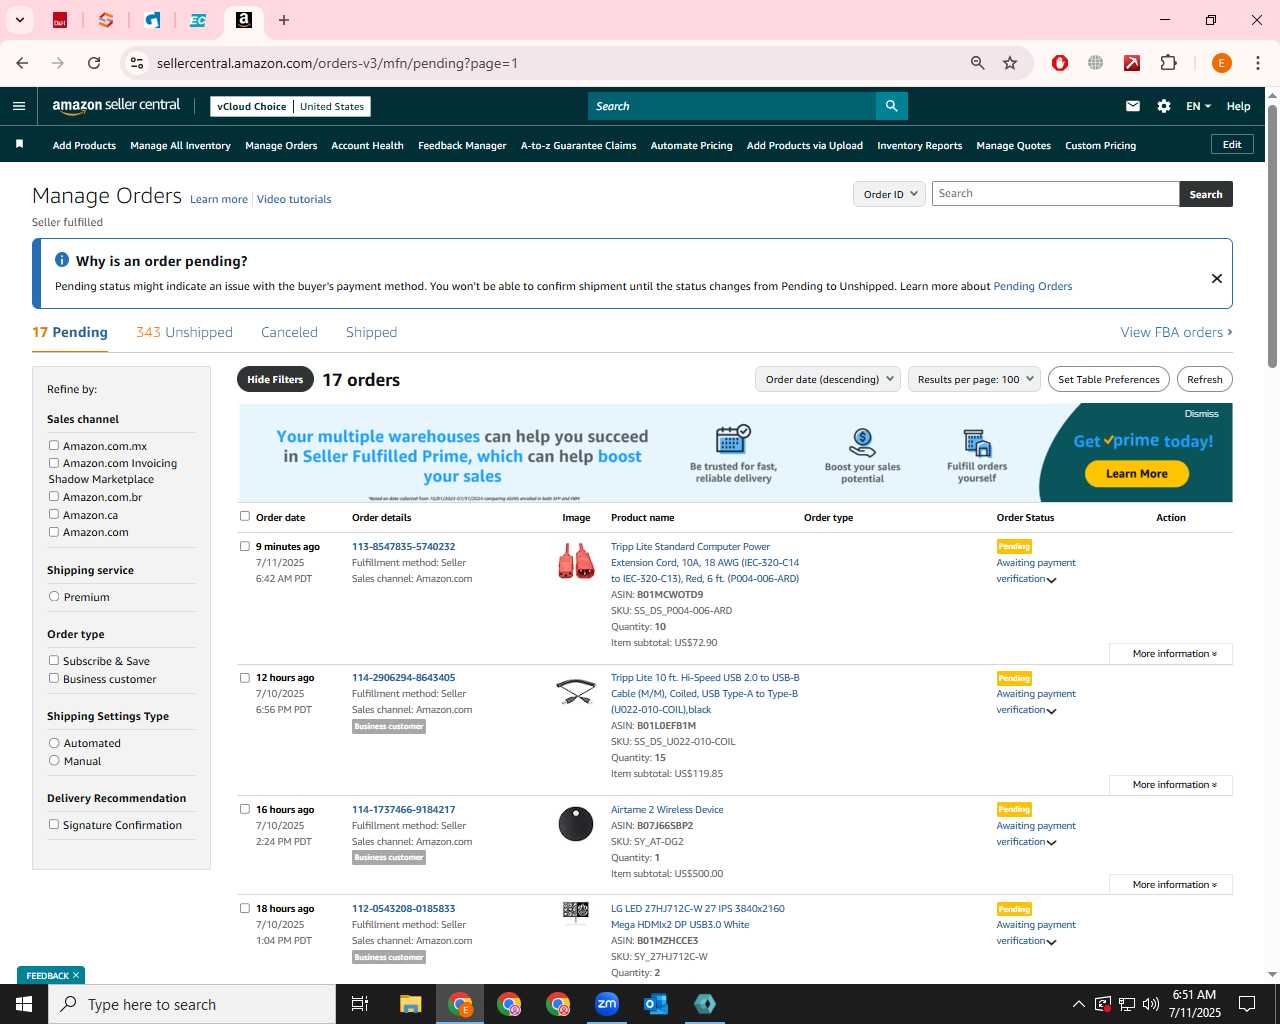Viewport: 1280px width, 1024px height.
Task: Switch to the Shipped tab
Action: 371,332
